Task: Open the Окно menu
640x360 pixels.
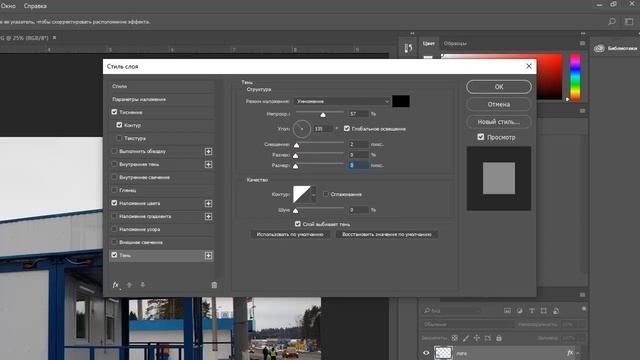Action: (8, 6)
